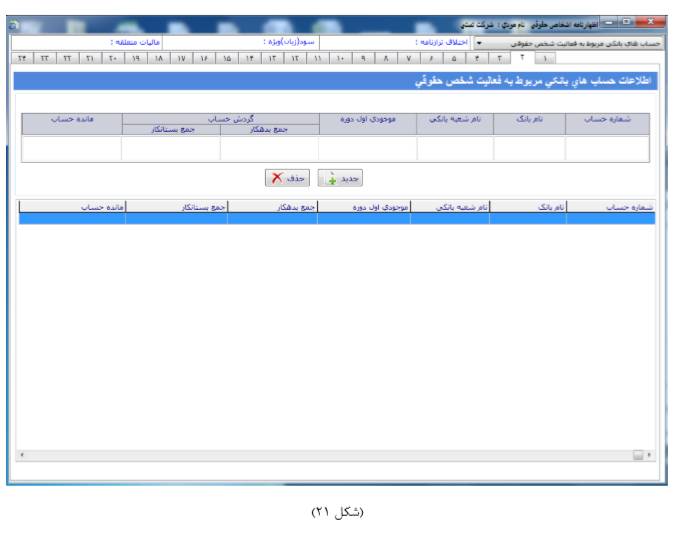Viewport: 677px width, 544px height.
Task: Click the red X Delete (حذف) button
Action: tap(288, 177)
